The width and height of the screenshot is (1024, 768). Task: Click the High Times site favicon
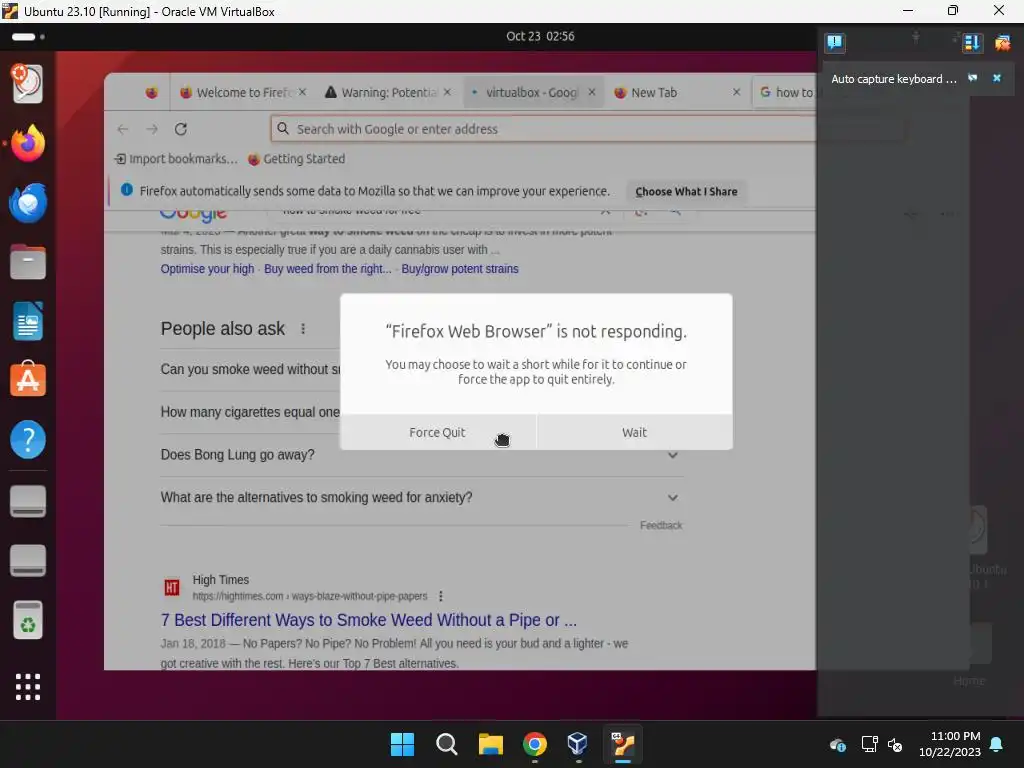click(172, 588)
